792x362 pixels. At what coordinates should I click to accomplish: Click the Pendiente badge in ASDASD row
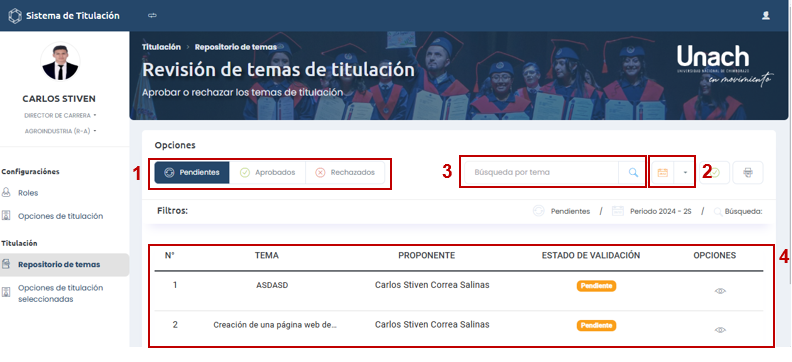597,286
